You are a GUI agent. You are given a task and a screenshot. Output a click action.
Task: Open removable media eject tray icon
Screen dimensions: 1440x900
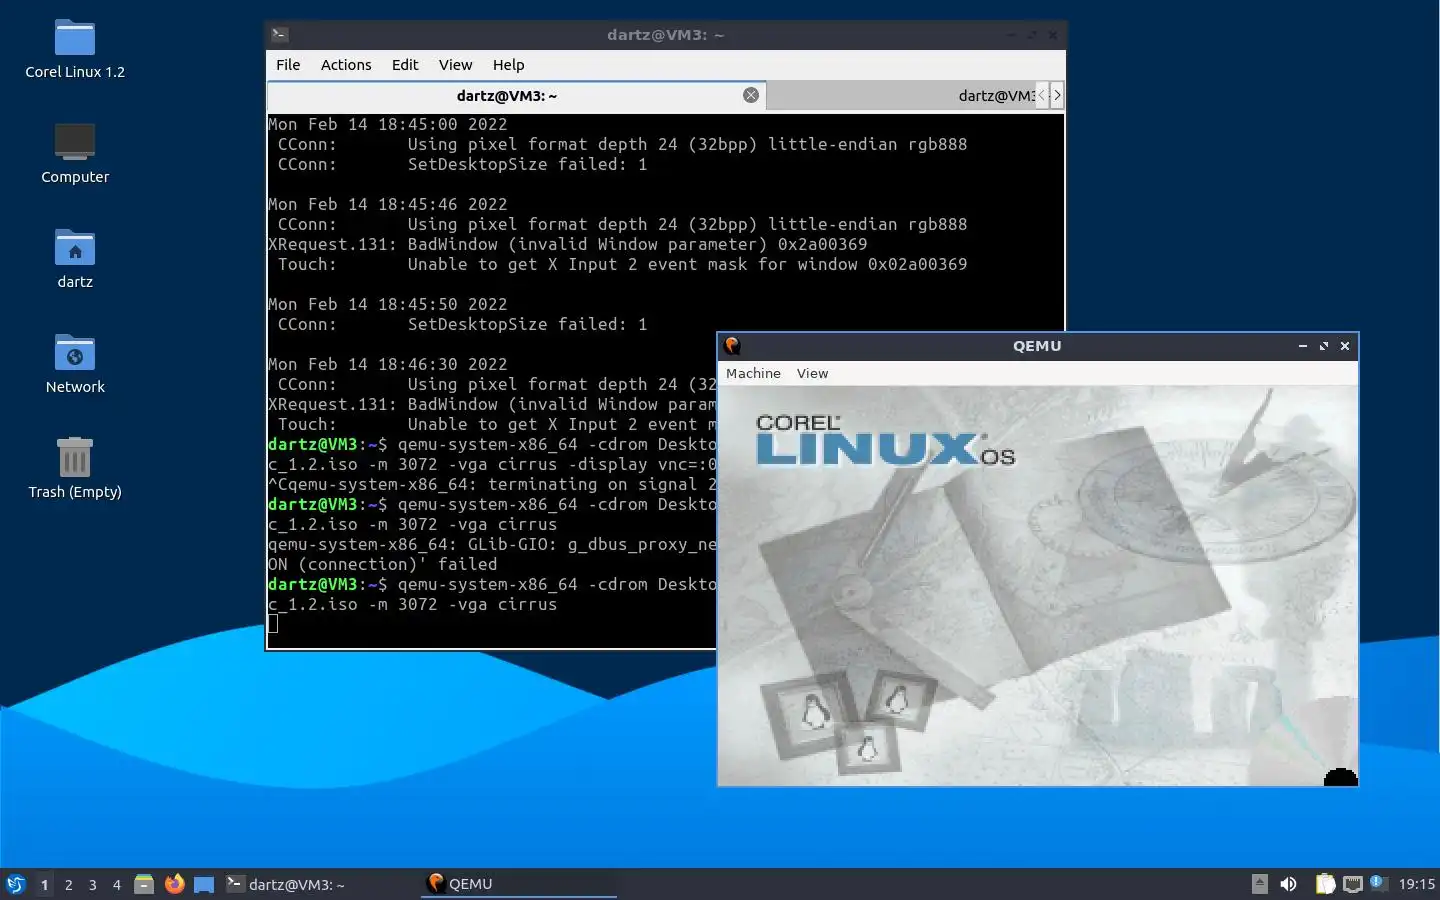coord(1260,884)
